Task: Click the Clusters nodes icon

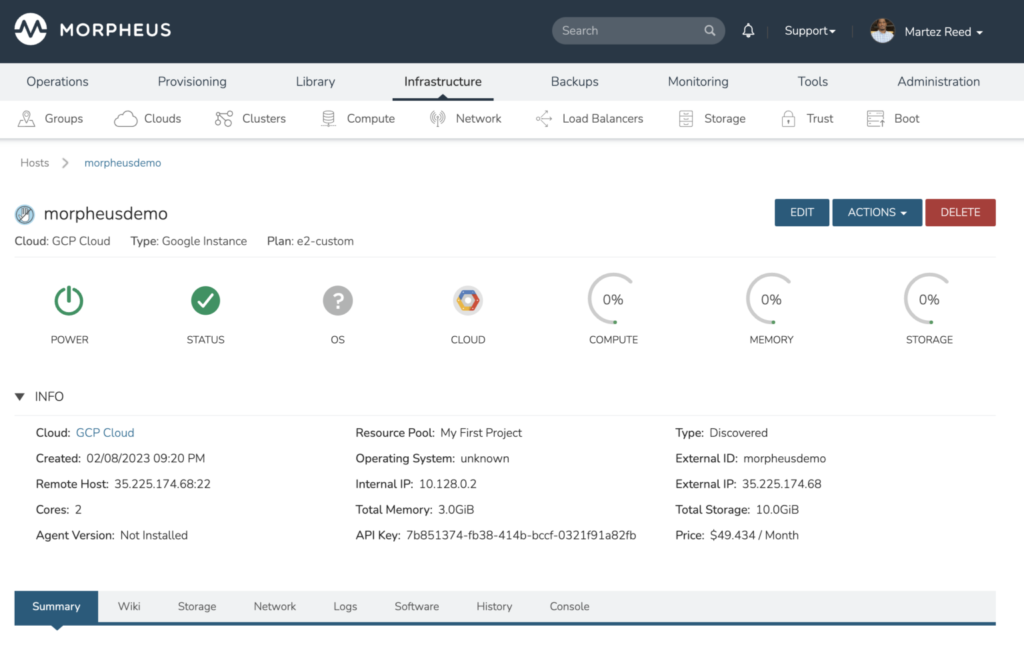Action: (223, 119)
